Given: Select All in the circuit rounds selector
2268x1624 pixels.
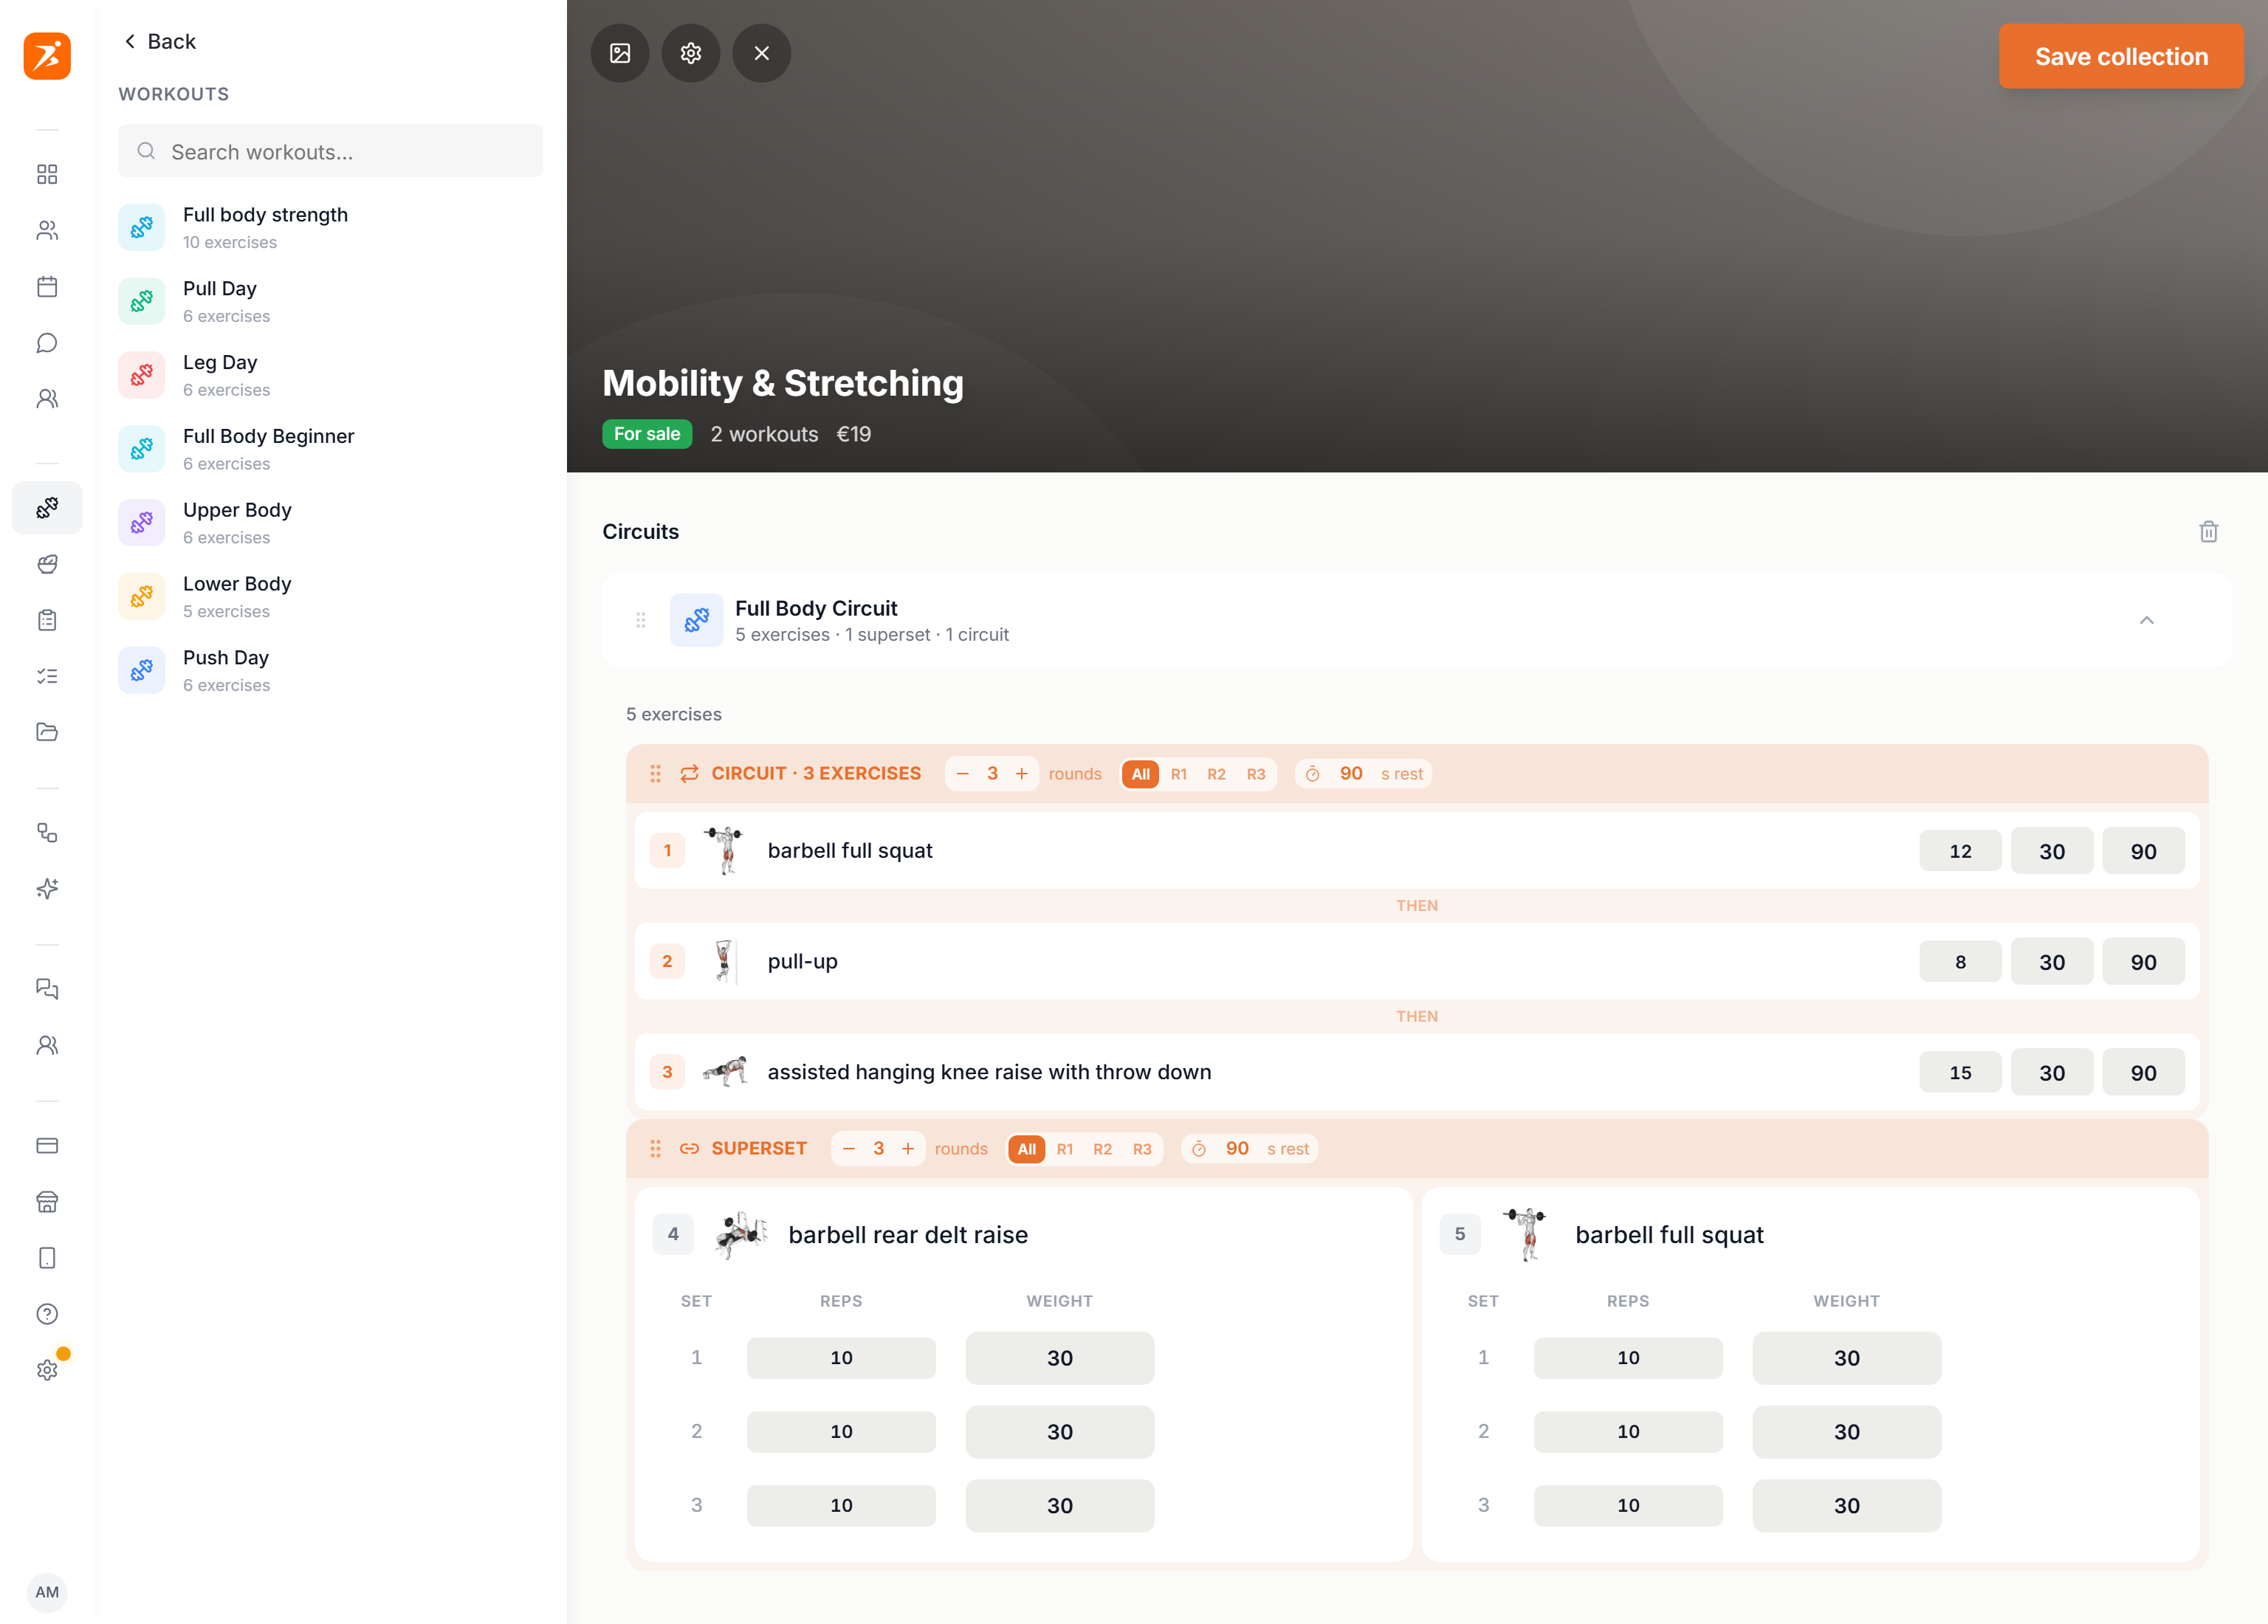Looking at the screenshot, I should coord(1140,774).
